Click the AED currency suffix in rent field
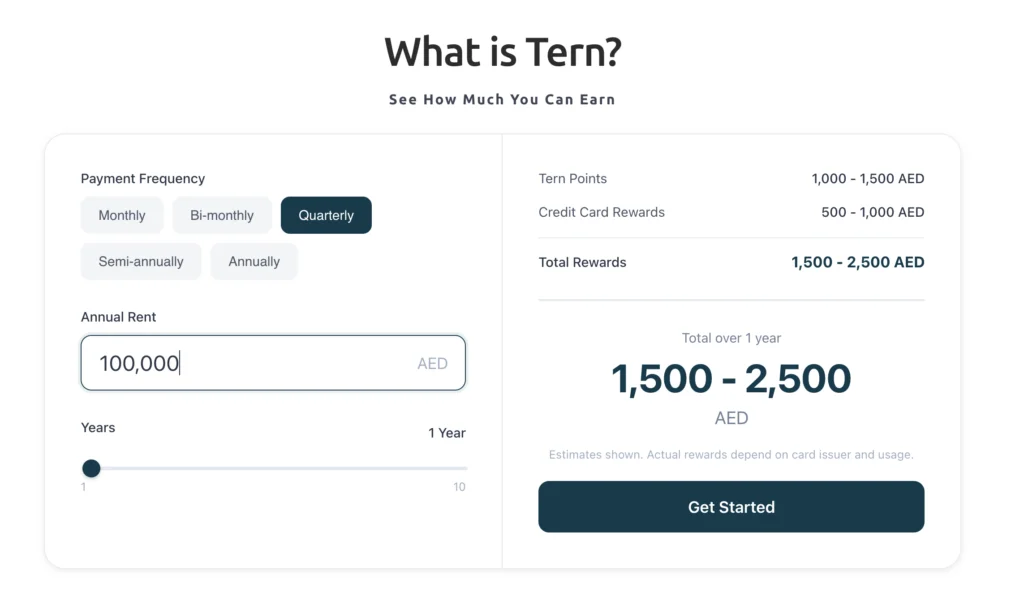Screen dimensions: 1024x601 click(432, 364)
